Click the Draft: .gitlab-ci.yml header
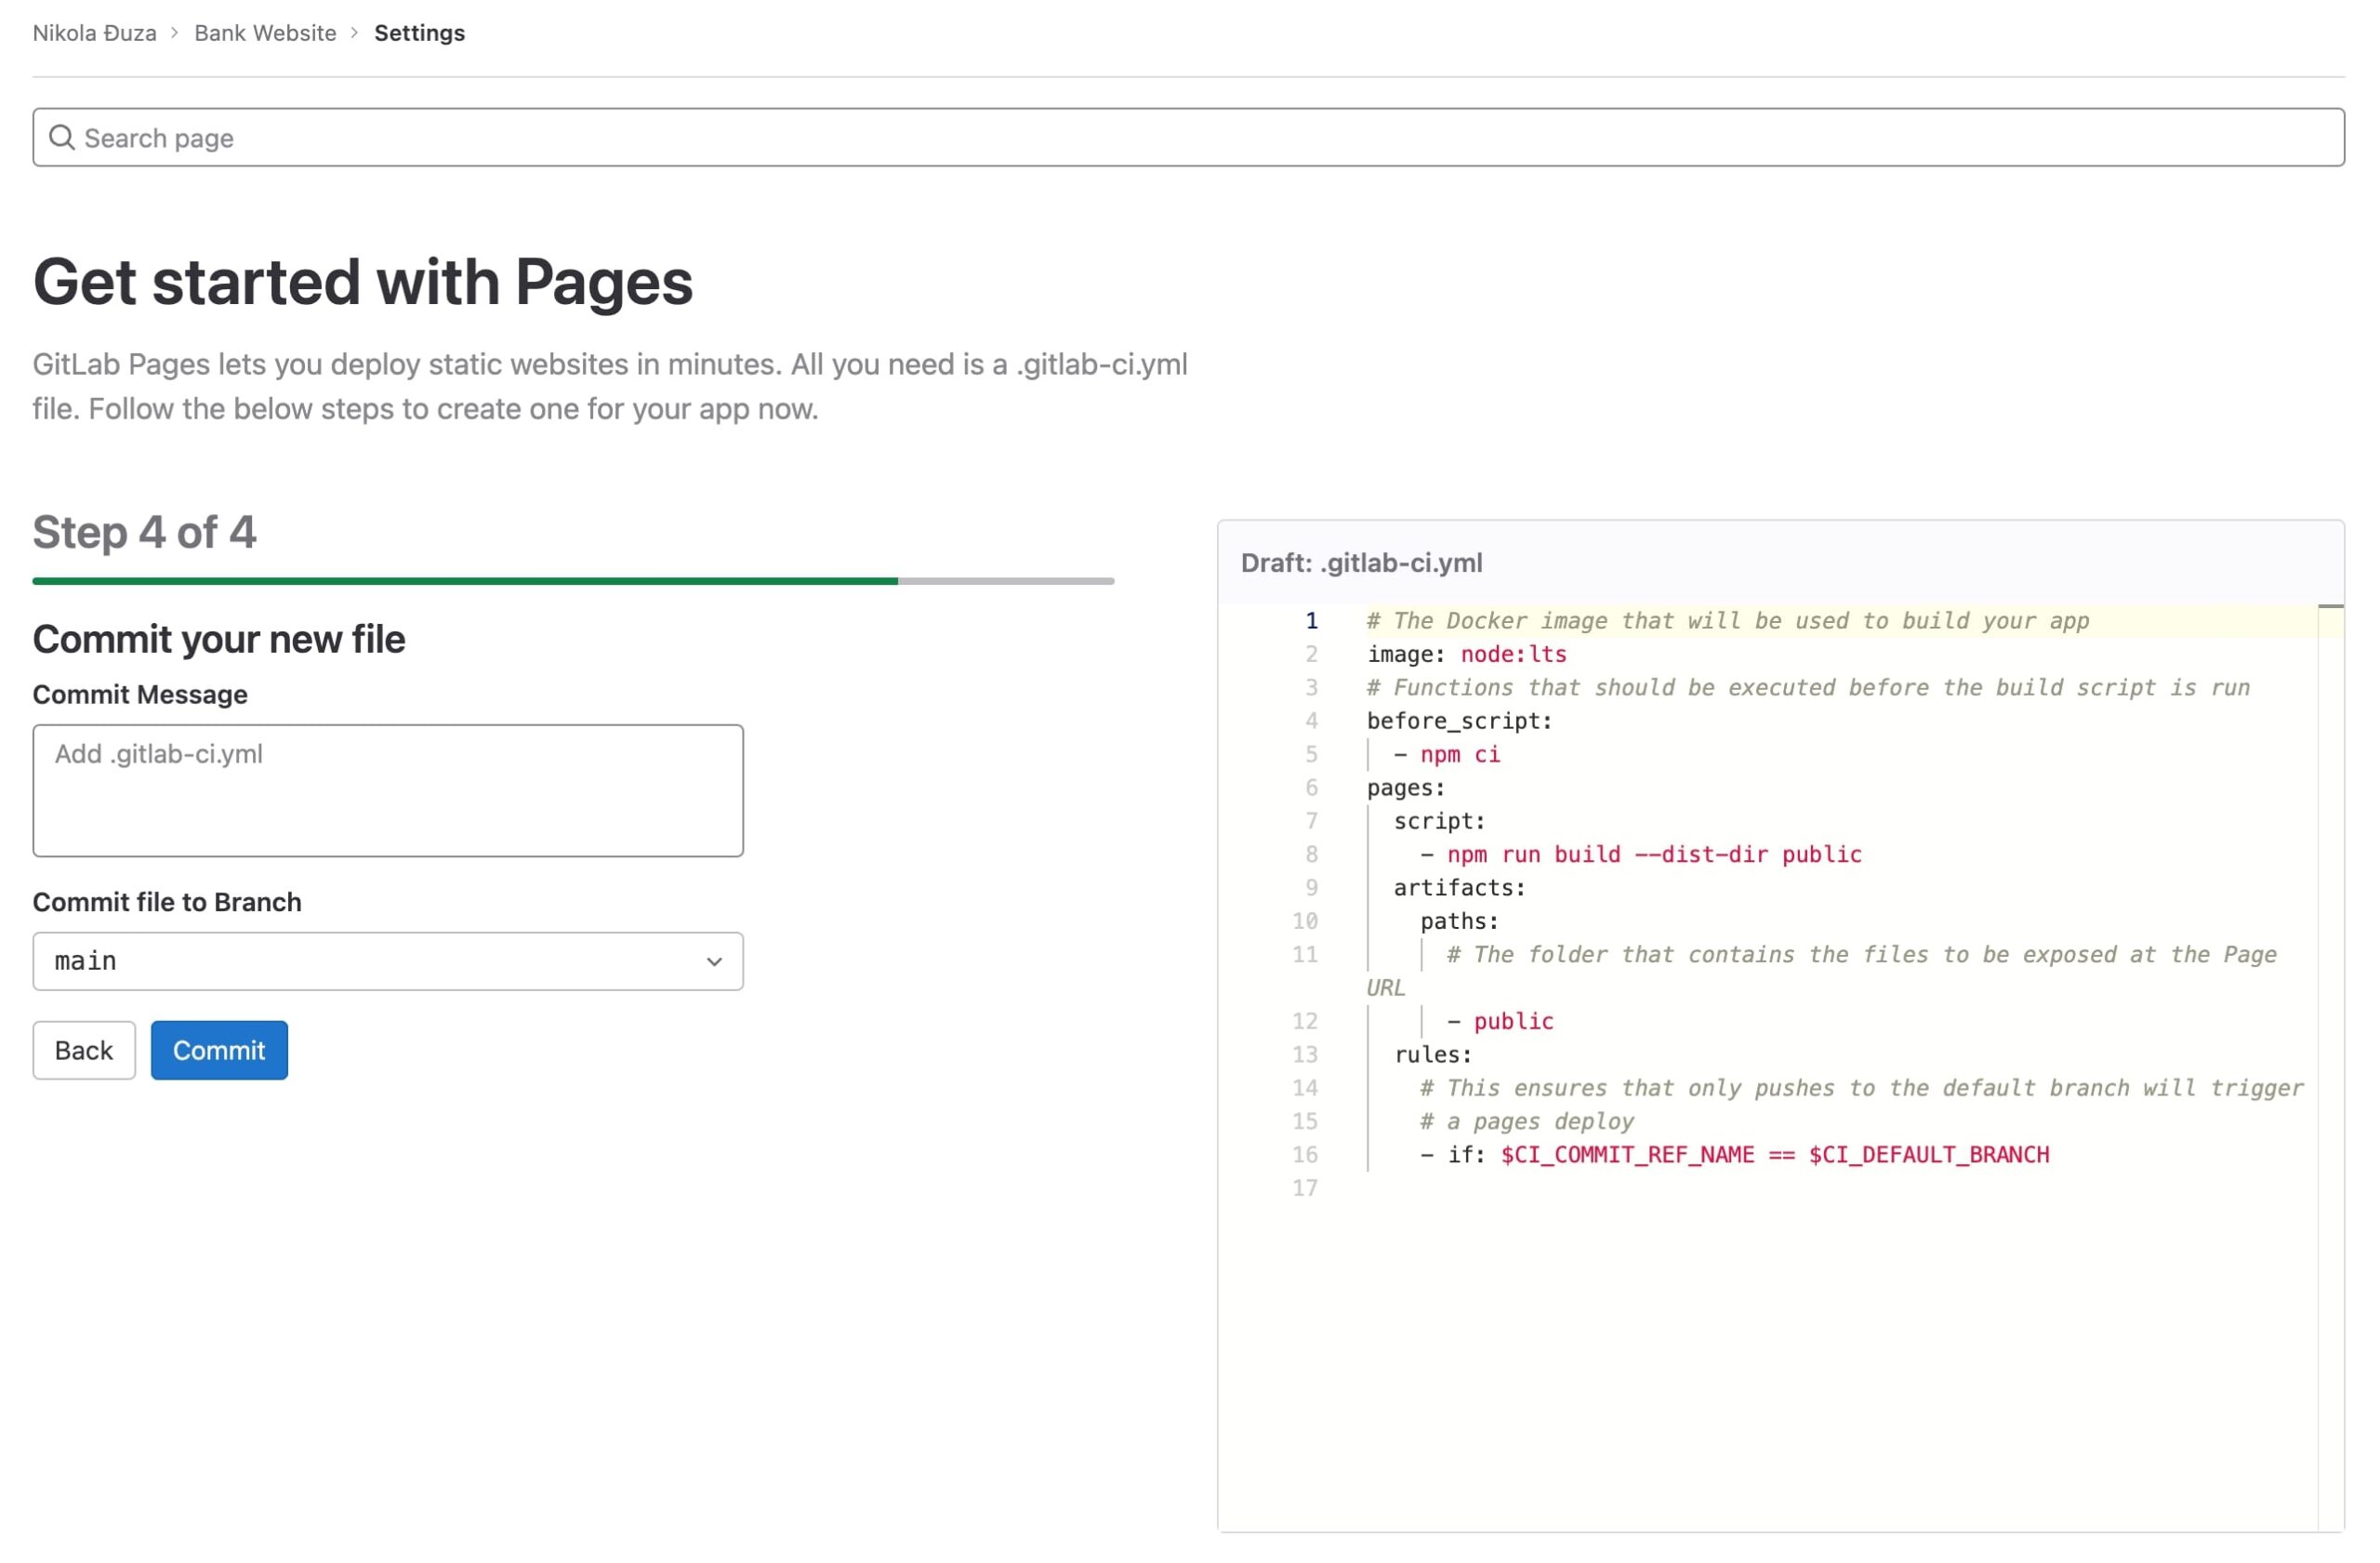 pyautogui.click(x=1361, y=563)
